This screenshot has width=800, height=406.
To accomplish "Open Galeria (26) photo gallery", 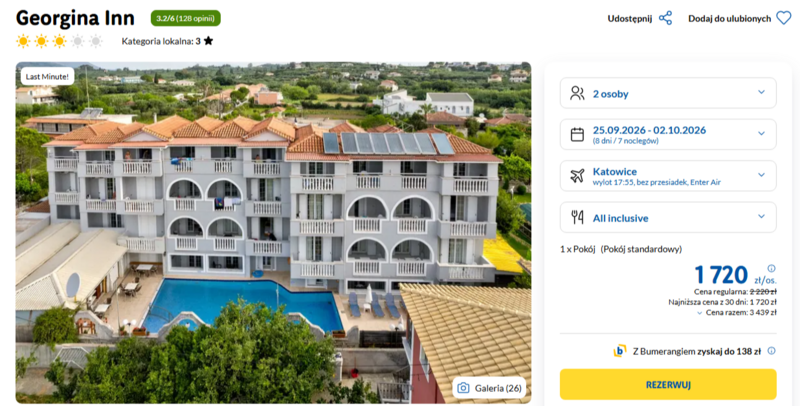I will 490,388.
